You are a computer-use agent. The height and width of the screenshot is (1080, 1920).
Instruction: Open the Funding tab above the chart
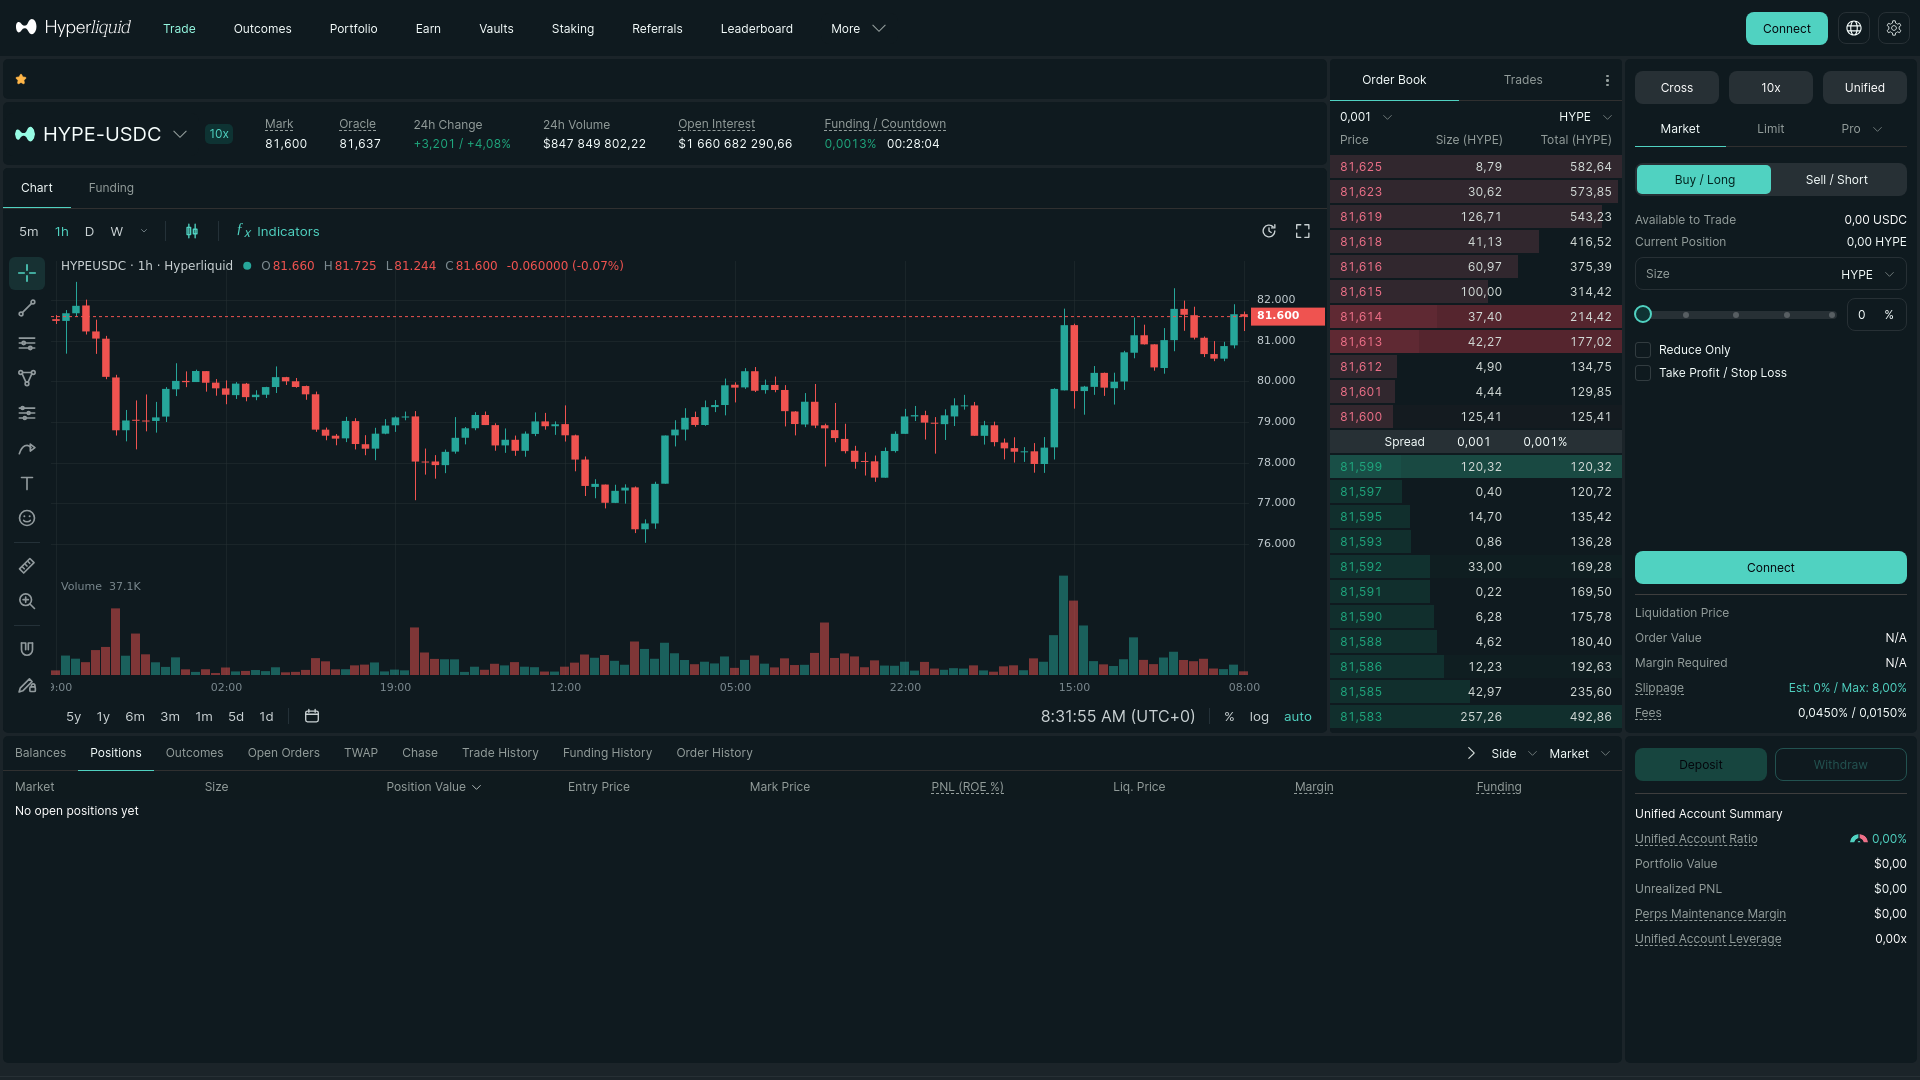pyautogui.click(x=111, y=188)
